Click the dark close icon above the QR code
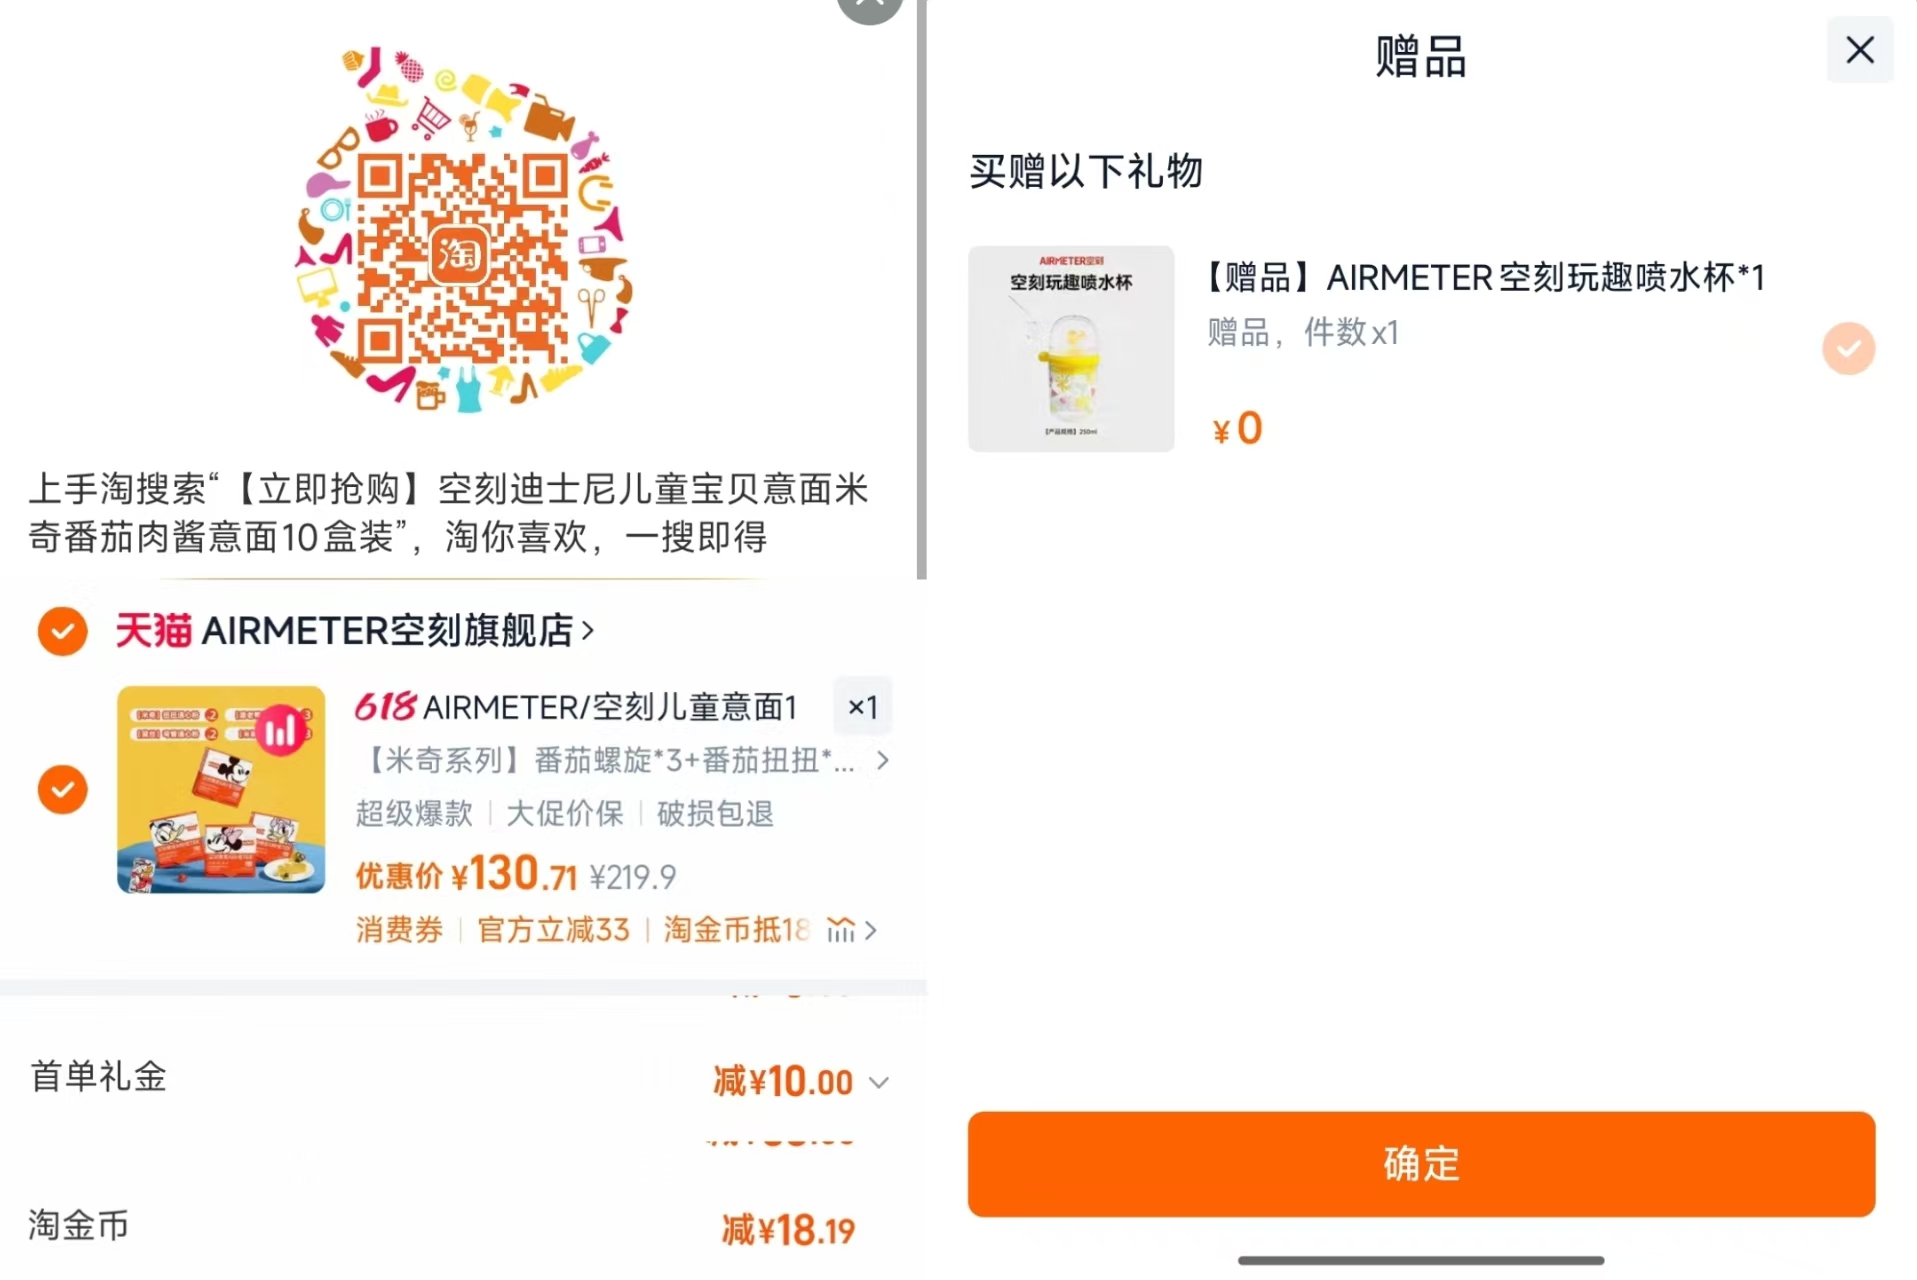Screen dimensions: 1917x1280 click(x=869, y=8)
